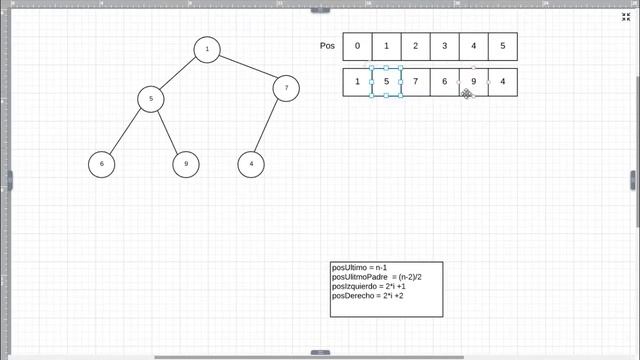640x360 pixels.
Task: Select position cell 3 in the Pos row
Action: tap(444, 46)
